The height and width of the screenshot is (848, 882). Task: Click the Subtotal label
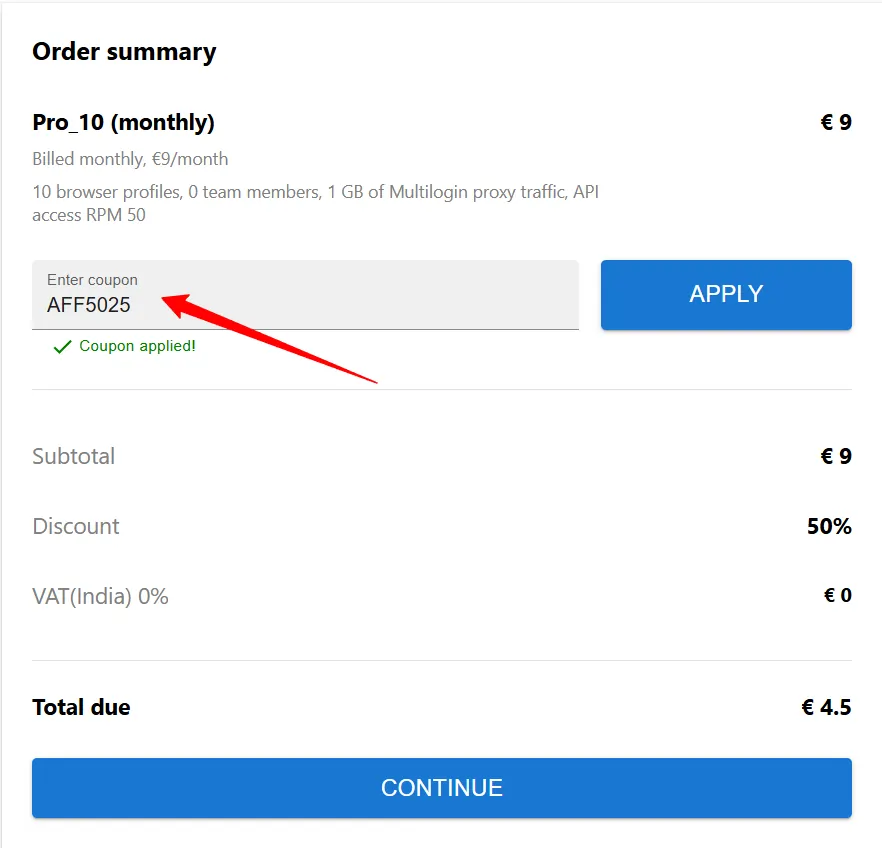tap(73, 456)
